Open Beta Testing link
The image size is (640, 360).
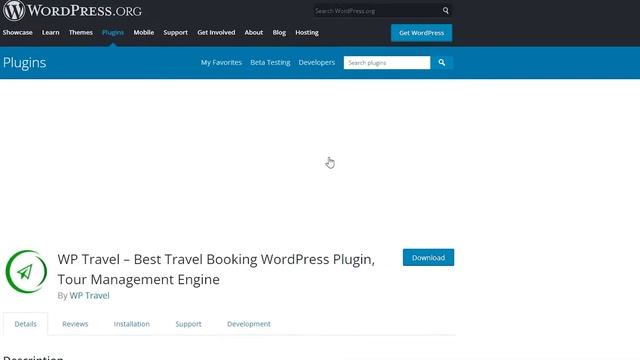(x=270, y=62)
